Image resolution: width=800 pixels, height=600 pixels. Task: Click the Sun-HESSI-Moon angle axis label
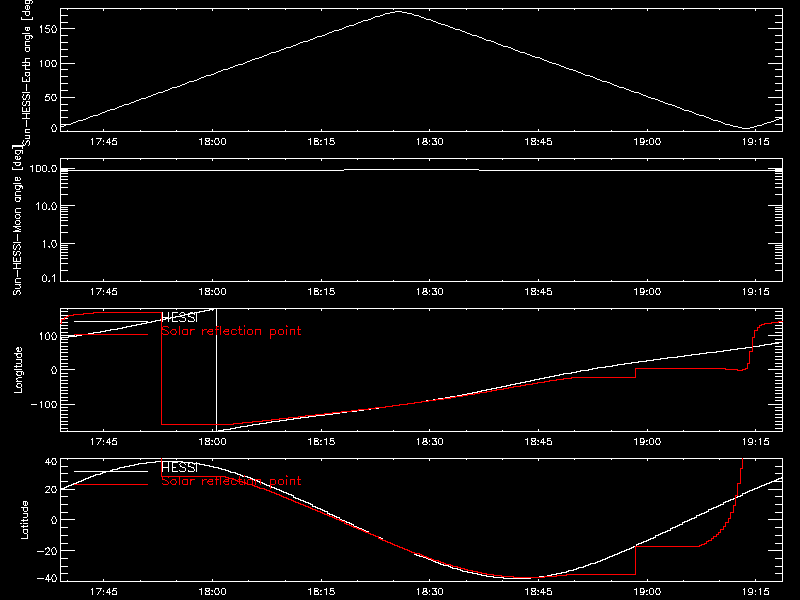(17, 220)
